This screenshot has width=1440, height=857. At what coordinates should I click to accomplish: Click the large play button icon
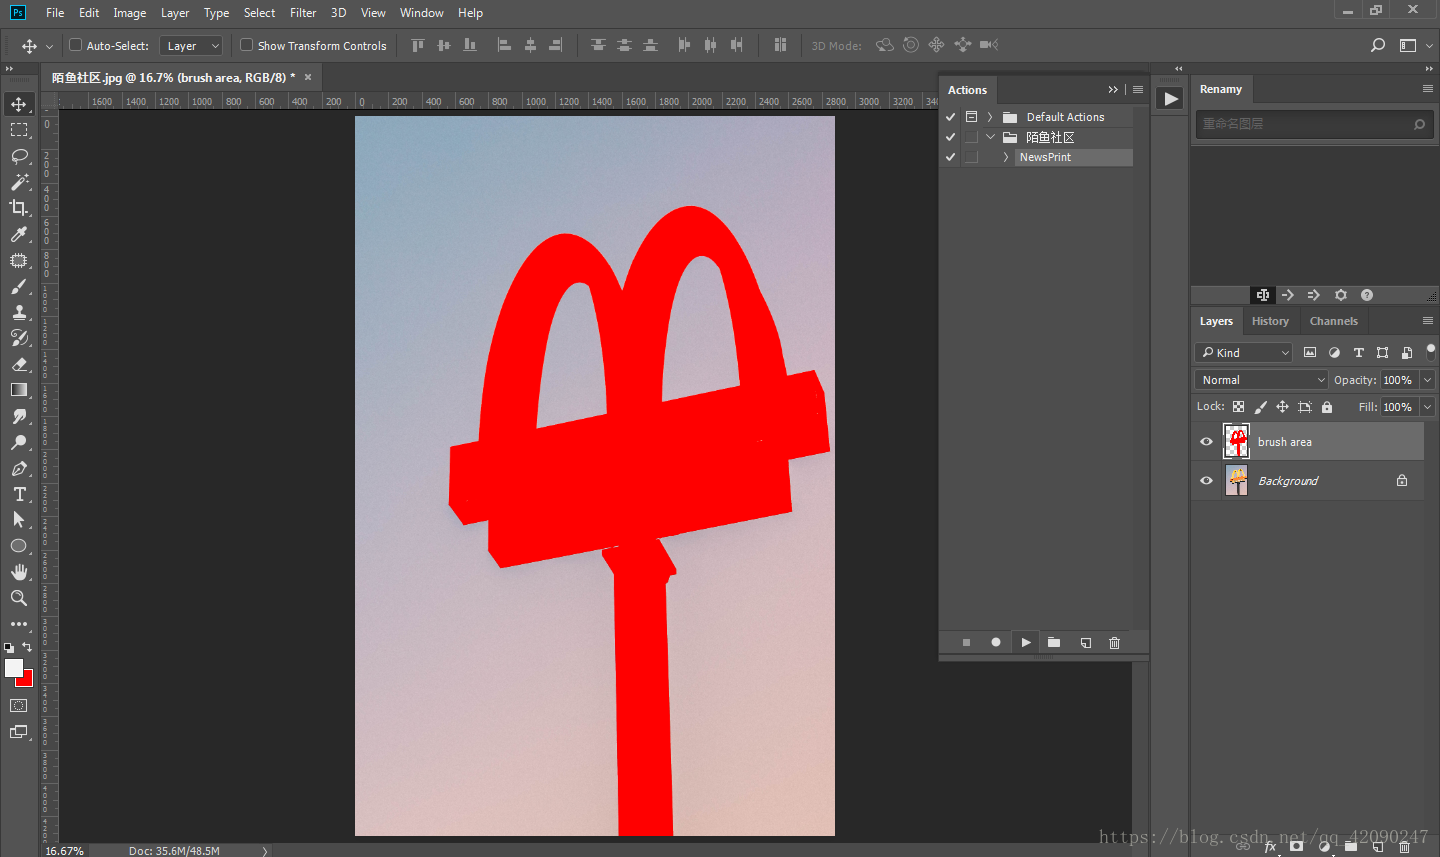tap(1170, 99)
